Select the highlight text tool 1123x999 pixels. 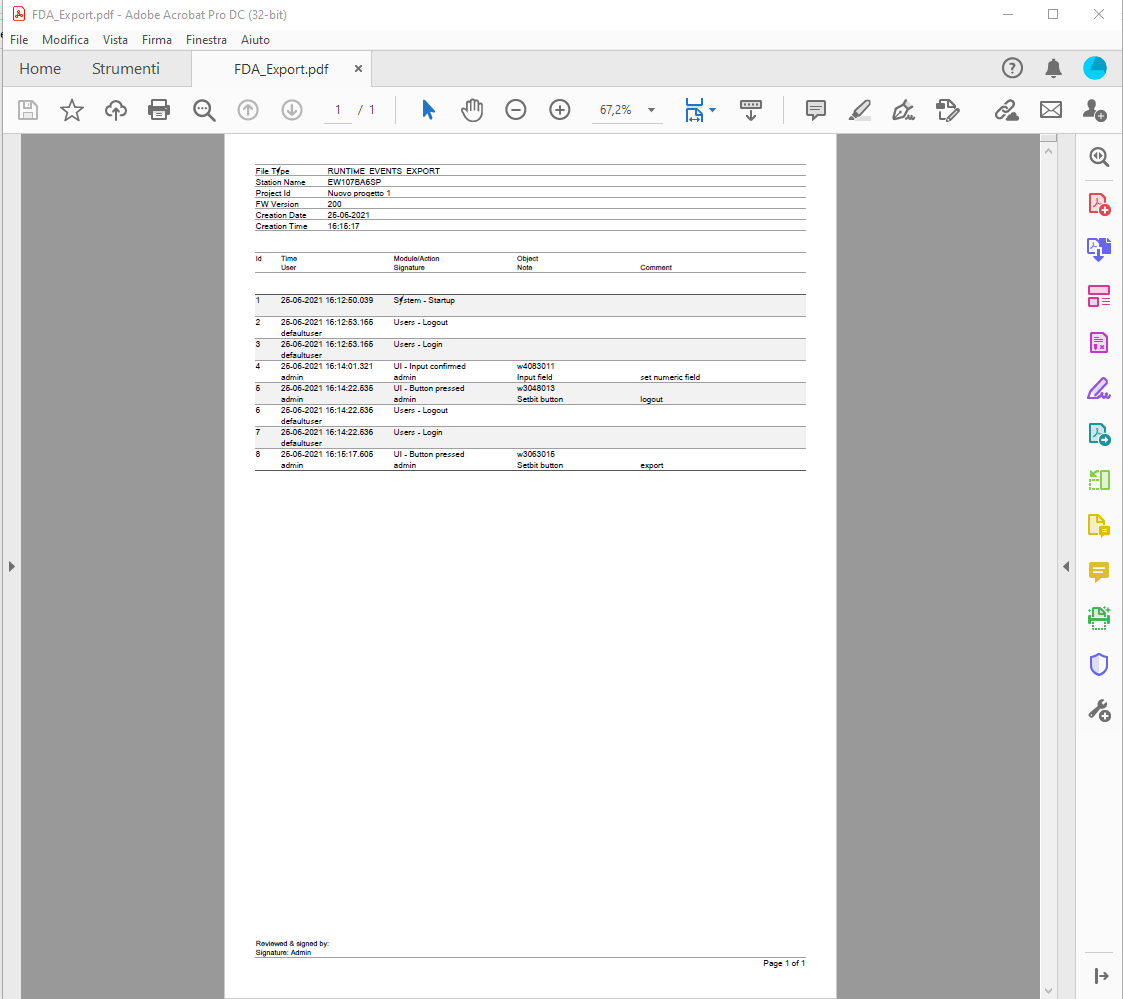point(860,110)
